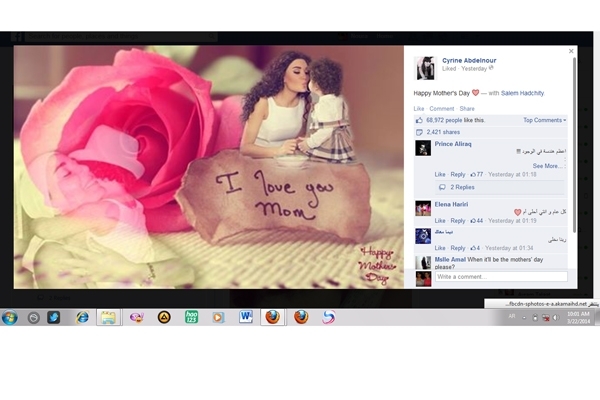This screenshot has width=600, height=400.
Task: Click the Internet Explorer taskbar icon
Action: click(x=82, y=317)
